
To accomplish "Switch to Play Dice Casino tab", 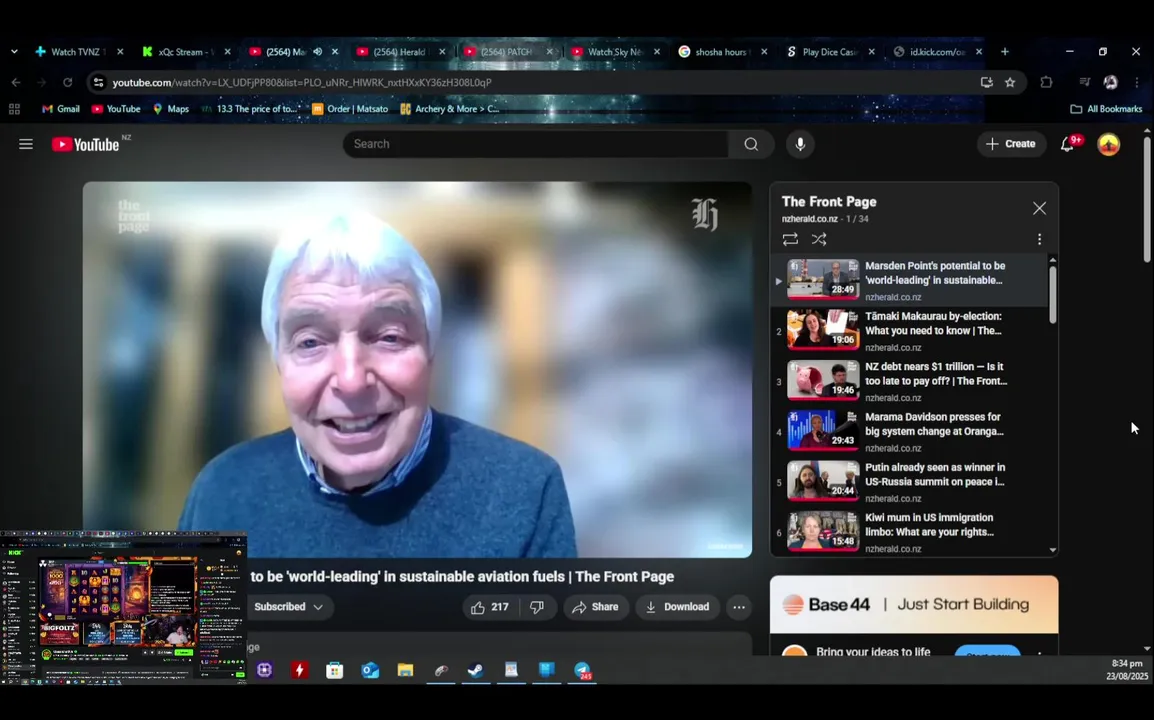I will (830, 52).
